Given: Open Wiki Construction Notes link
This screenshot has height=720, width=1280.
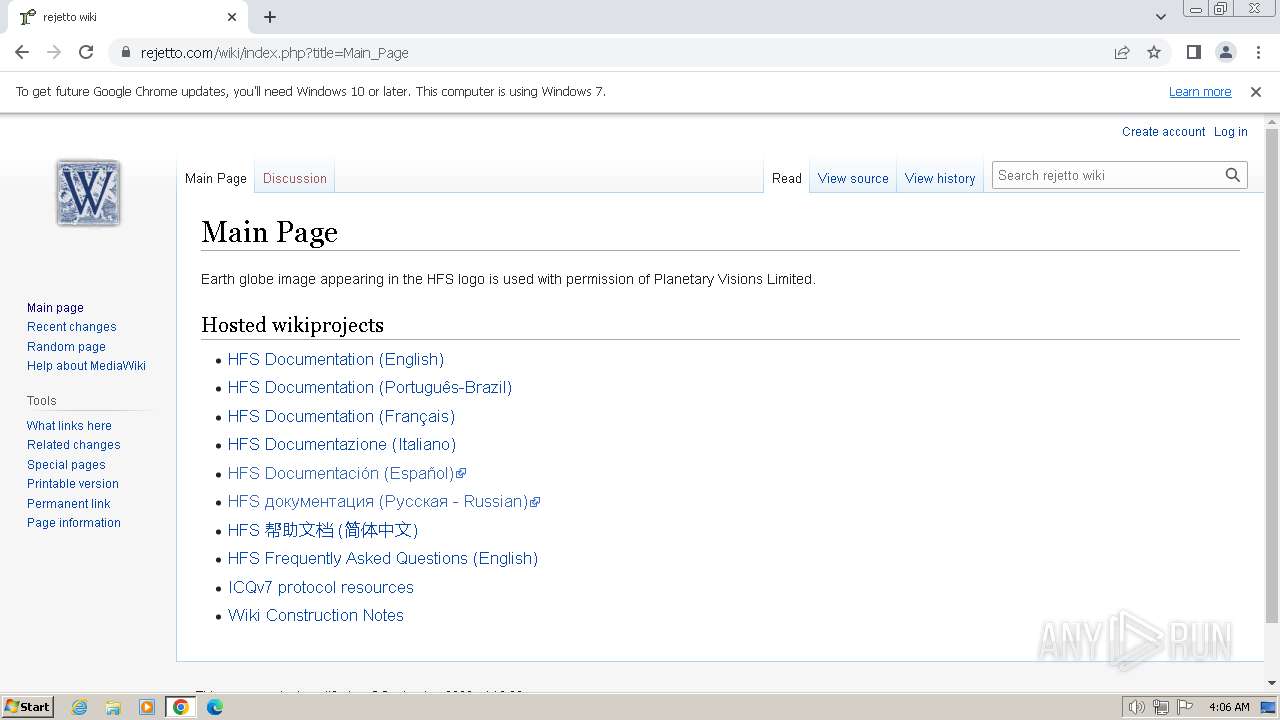Looking at the screenshot, I should (x=316, y=615).
